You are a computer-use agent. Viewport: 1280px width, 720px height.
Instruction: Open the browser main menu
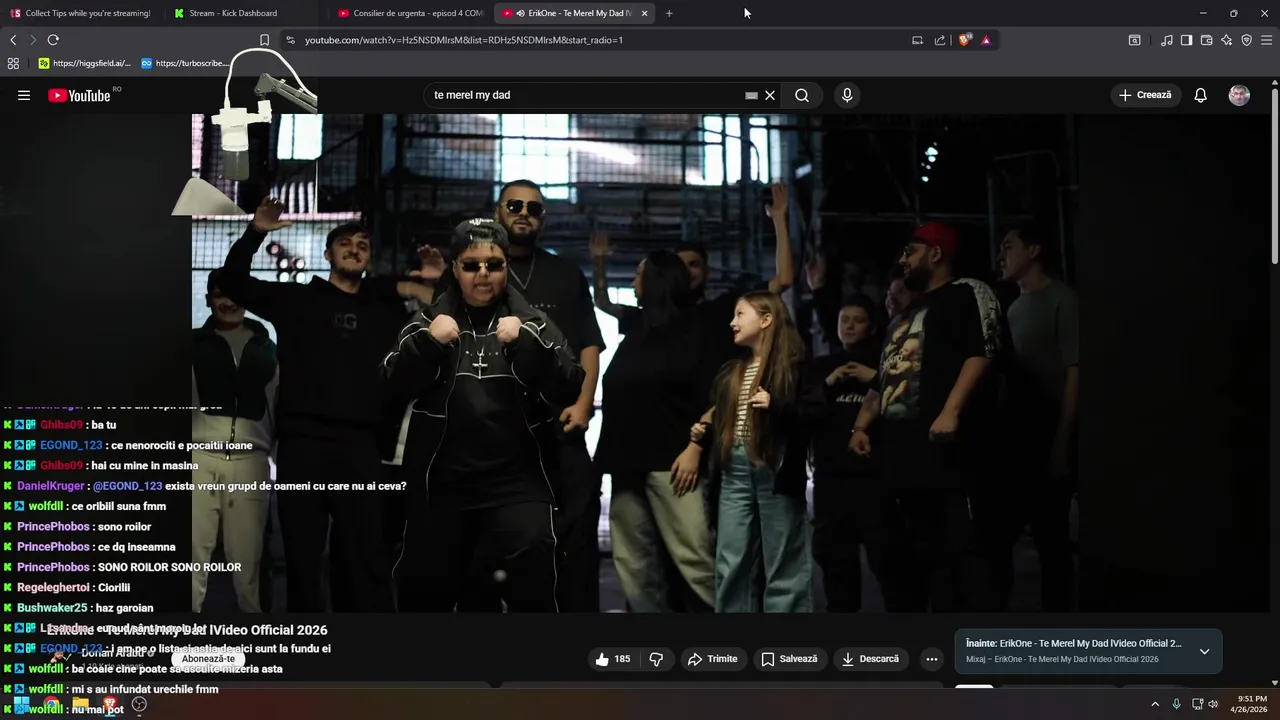[x=1266, y=40]
